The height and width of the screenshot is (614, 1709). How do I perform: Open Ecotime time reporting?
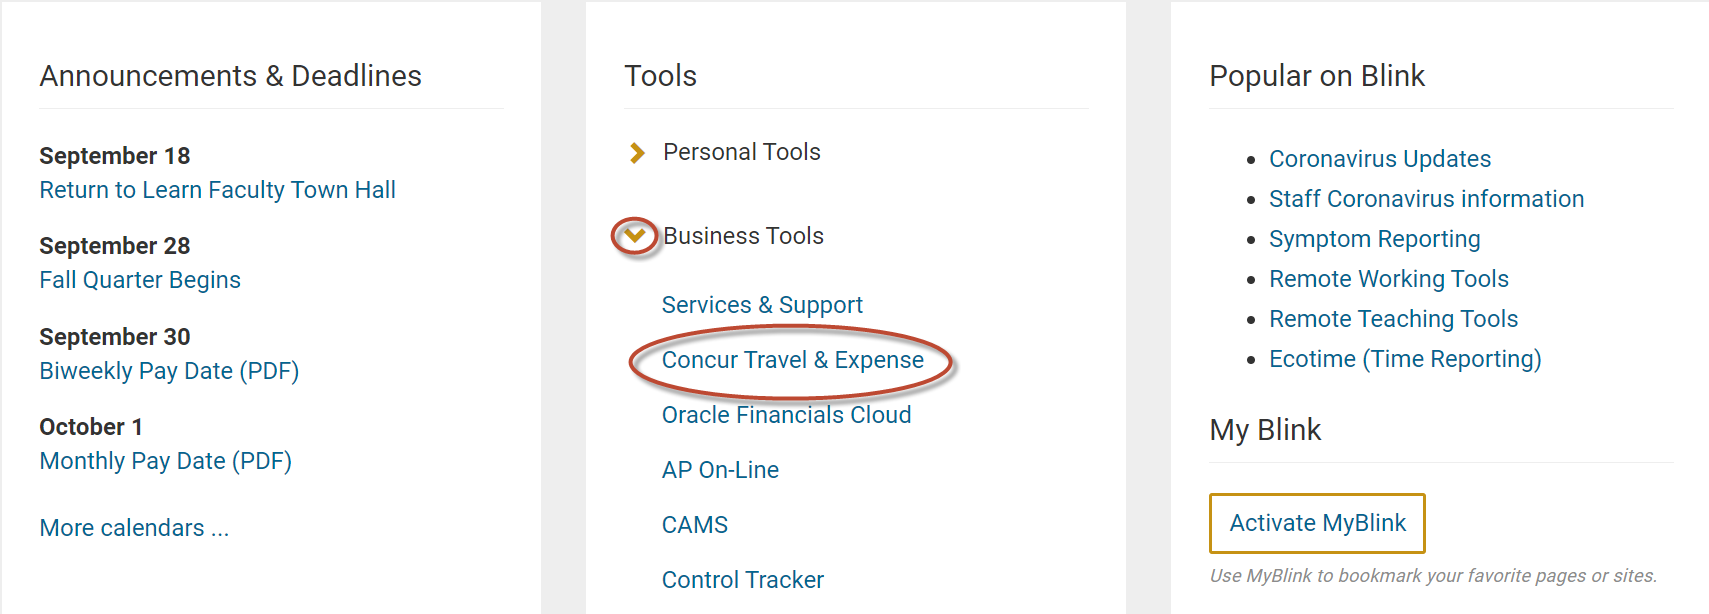tap(1405, 359)
